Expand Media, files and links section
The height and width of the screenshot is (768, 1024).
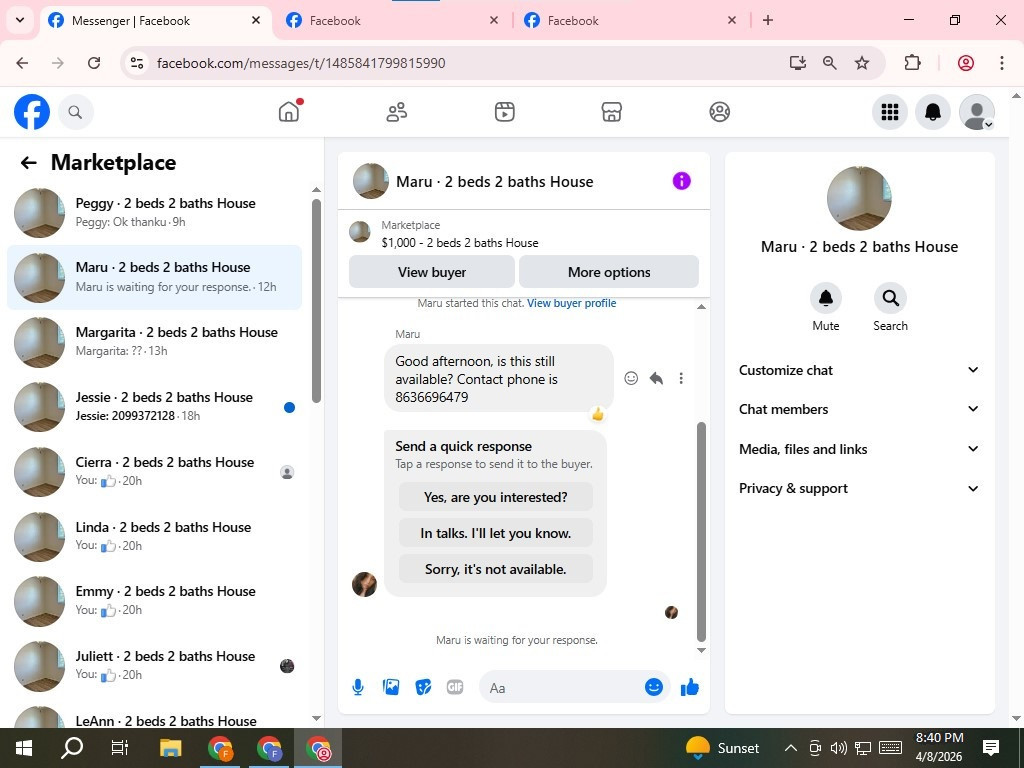(859, 449)
